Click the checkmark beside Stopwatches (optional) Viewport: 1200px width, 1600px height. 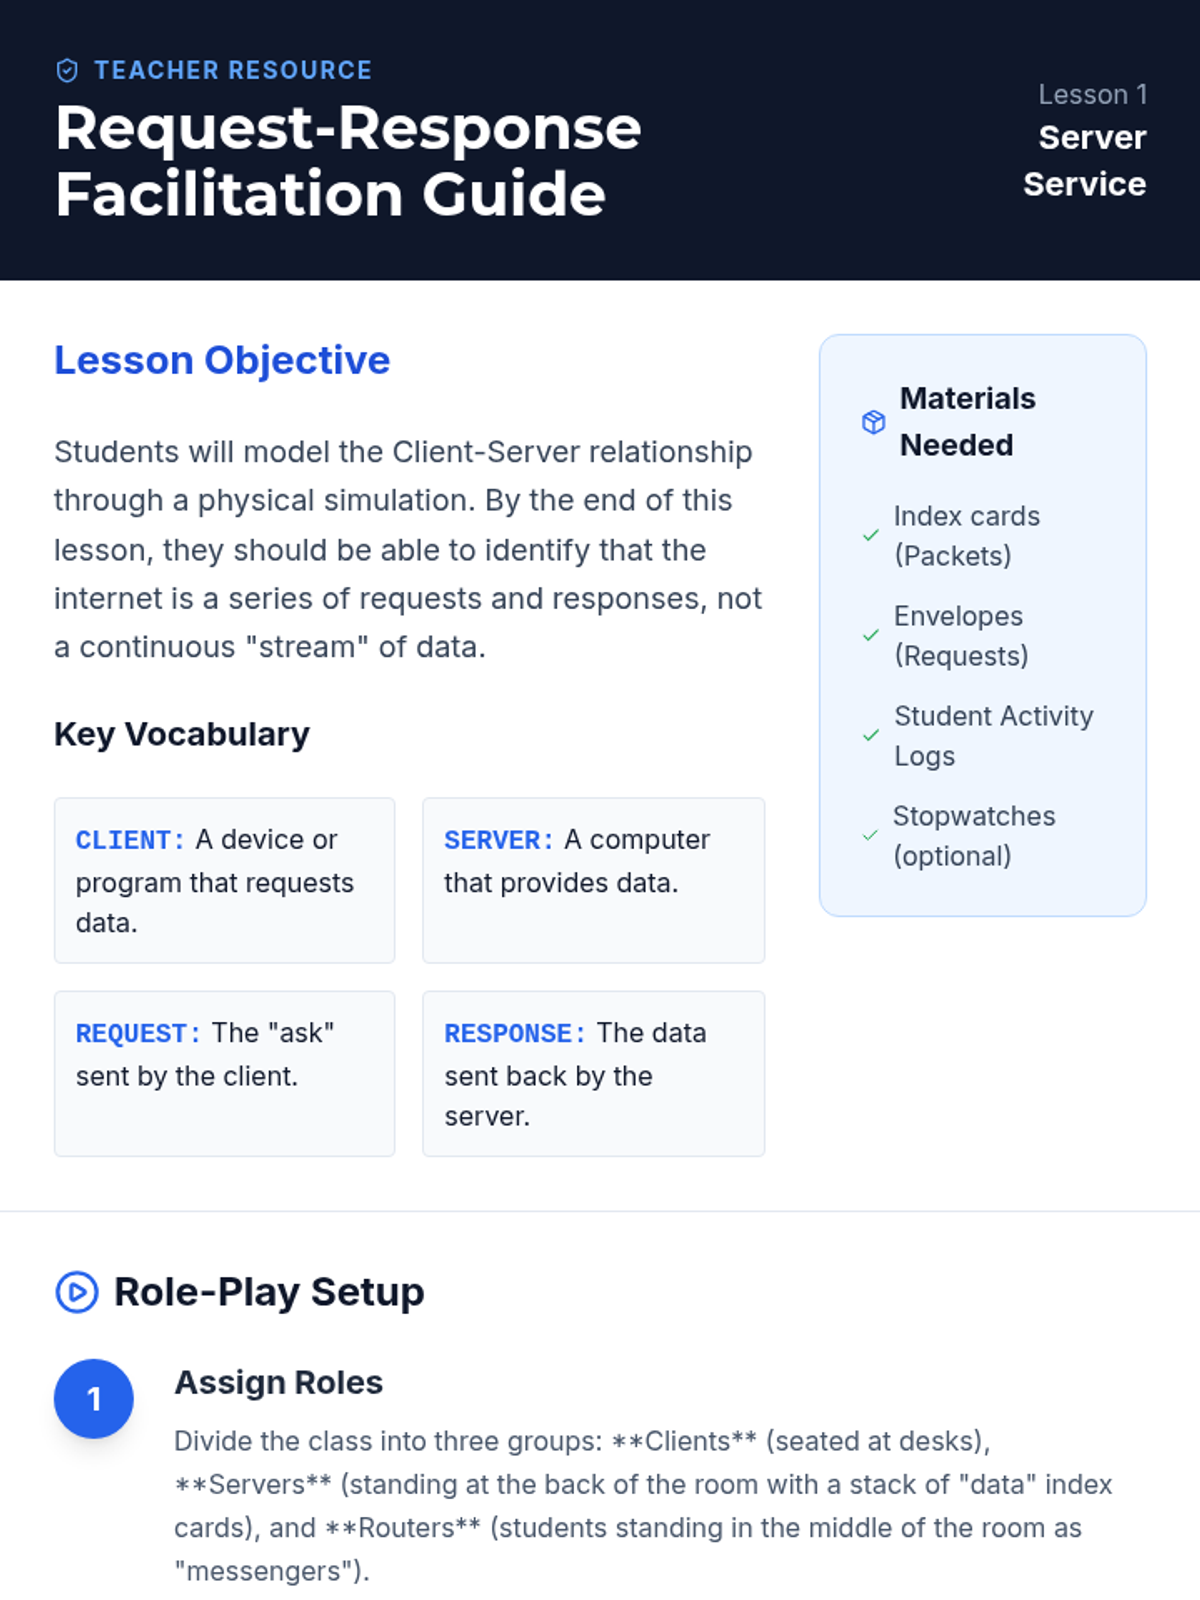click(x=871, y=835)
